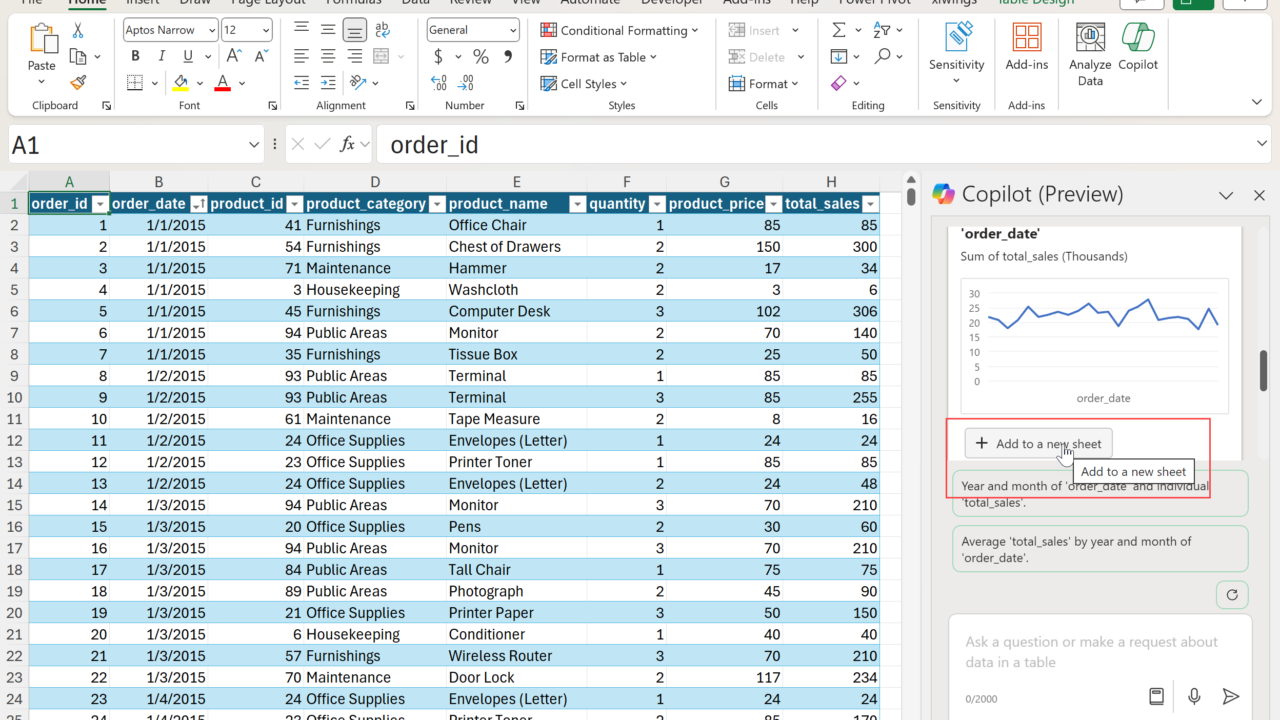Click the AutoSum sigma icon
Screen dimensions: 1280x720
click(839, 30)
